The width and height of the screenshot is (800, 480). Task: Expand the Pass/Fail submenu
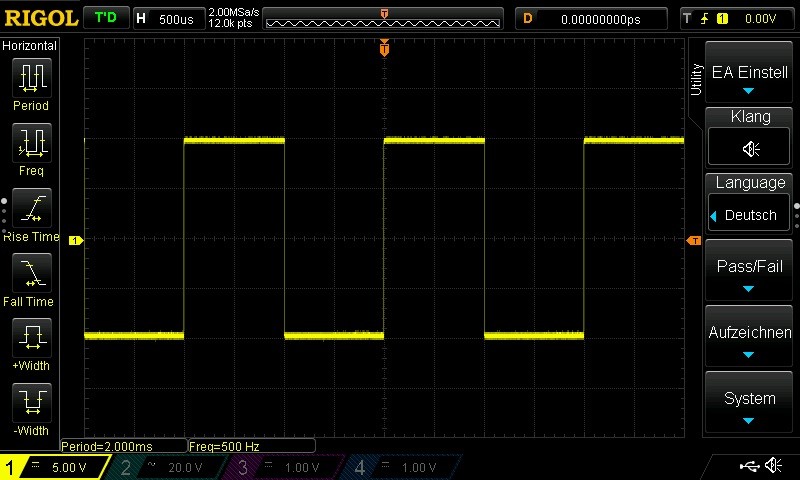pyautogui.click(x=750, y=273)
